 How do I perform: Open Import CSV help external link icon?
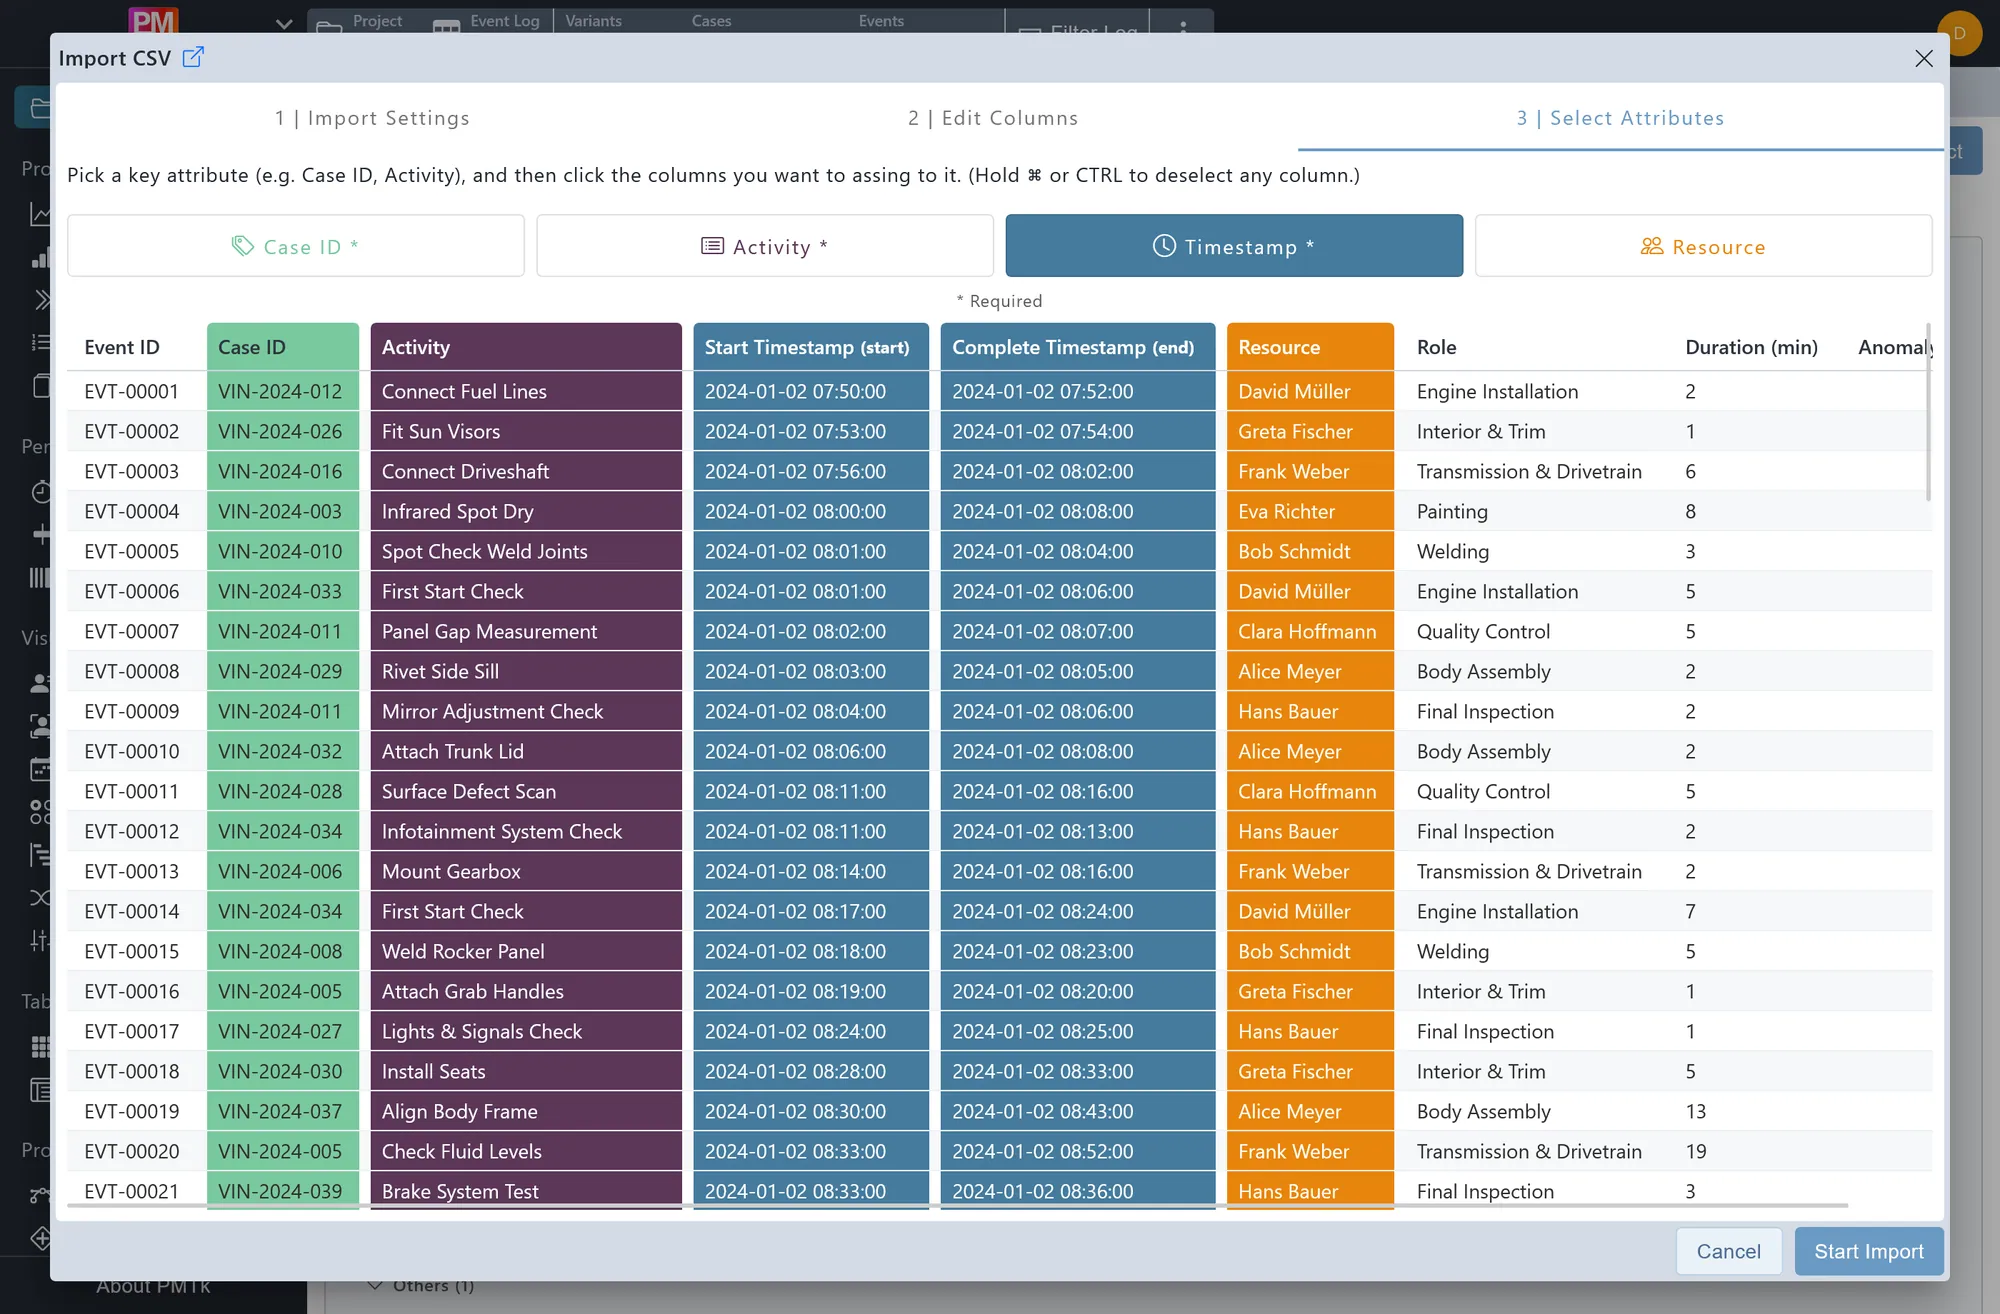pos(193,57)
